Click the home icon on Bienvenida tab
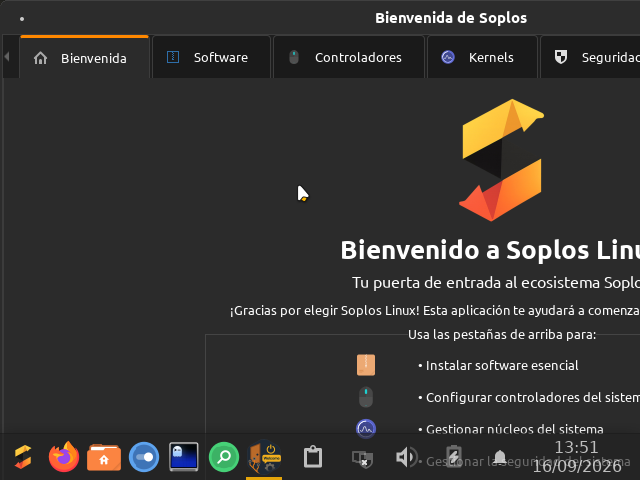The width and height of the screenshot is (640, 480). 40,58
